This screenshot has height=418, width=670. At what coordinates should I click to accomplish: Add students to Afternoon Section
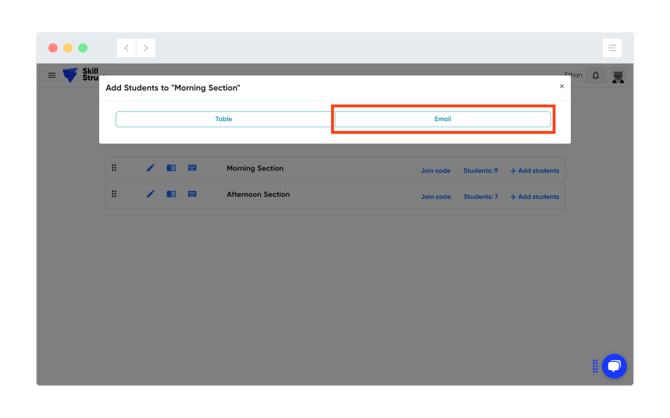534,197
